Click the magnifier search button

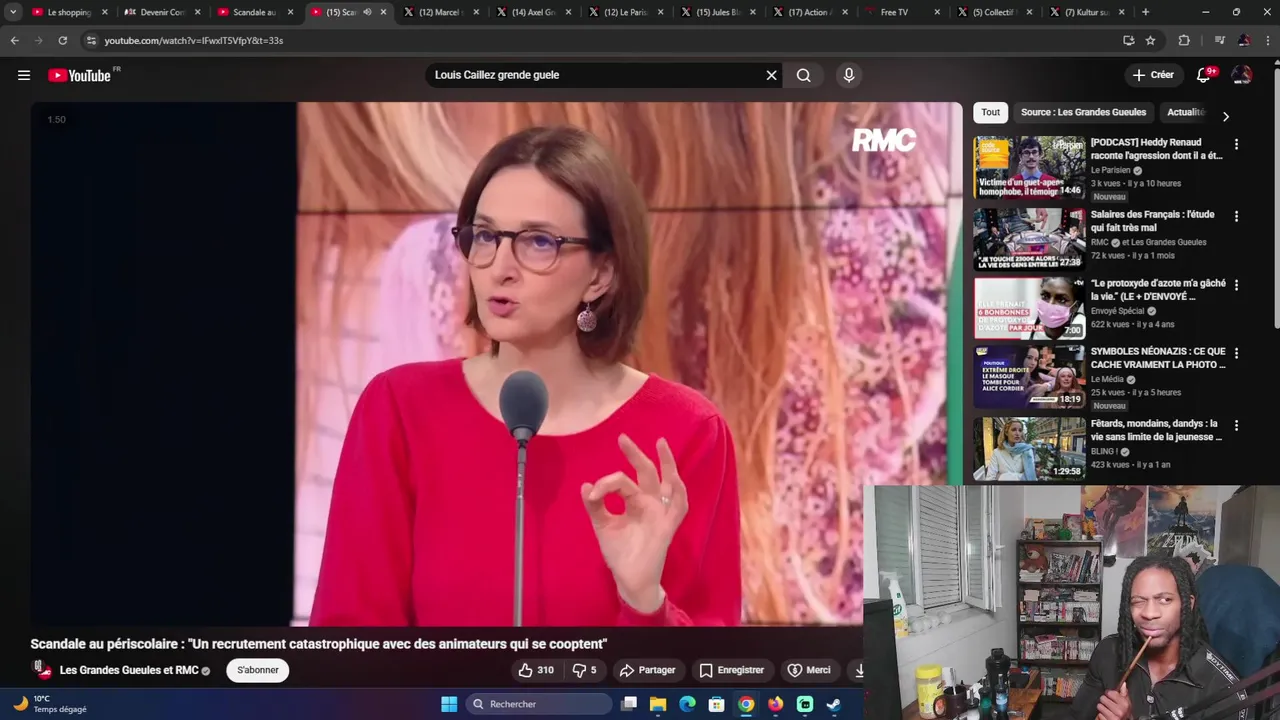(x=803, y=75)
